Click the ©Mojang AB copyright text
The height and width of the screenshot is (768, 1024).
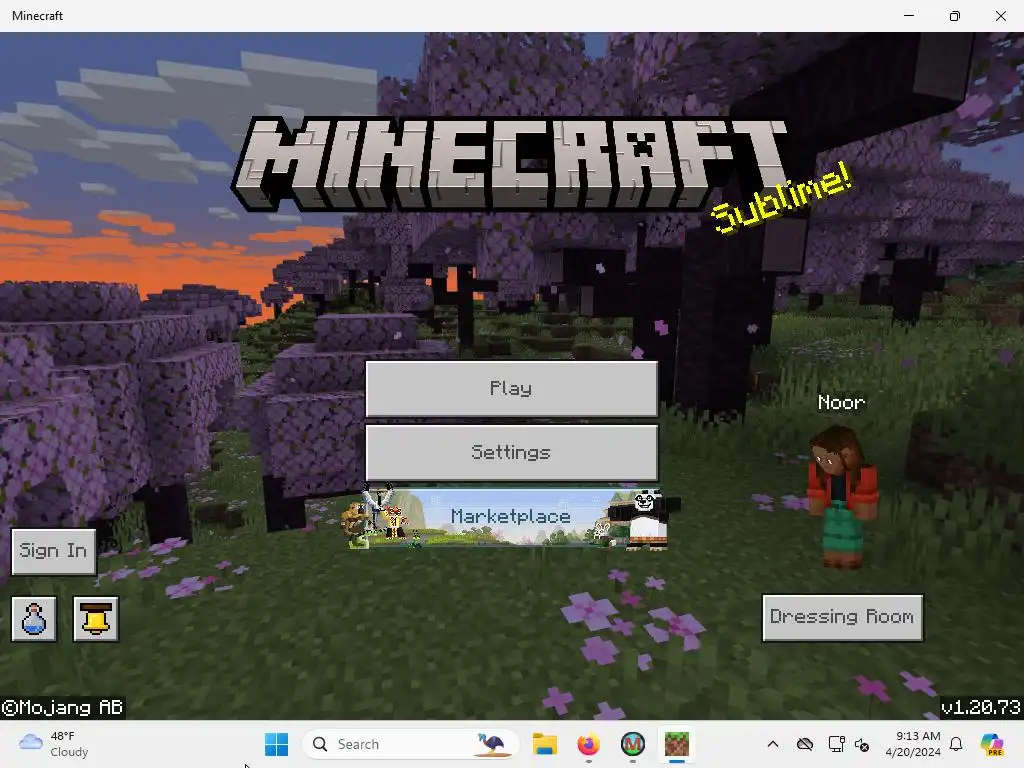click(x=63, y=707)
